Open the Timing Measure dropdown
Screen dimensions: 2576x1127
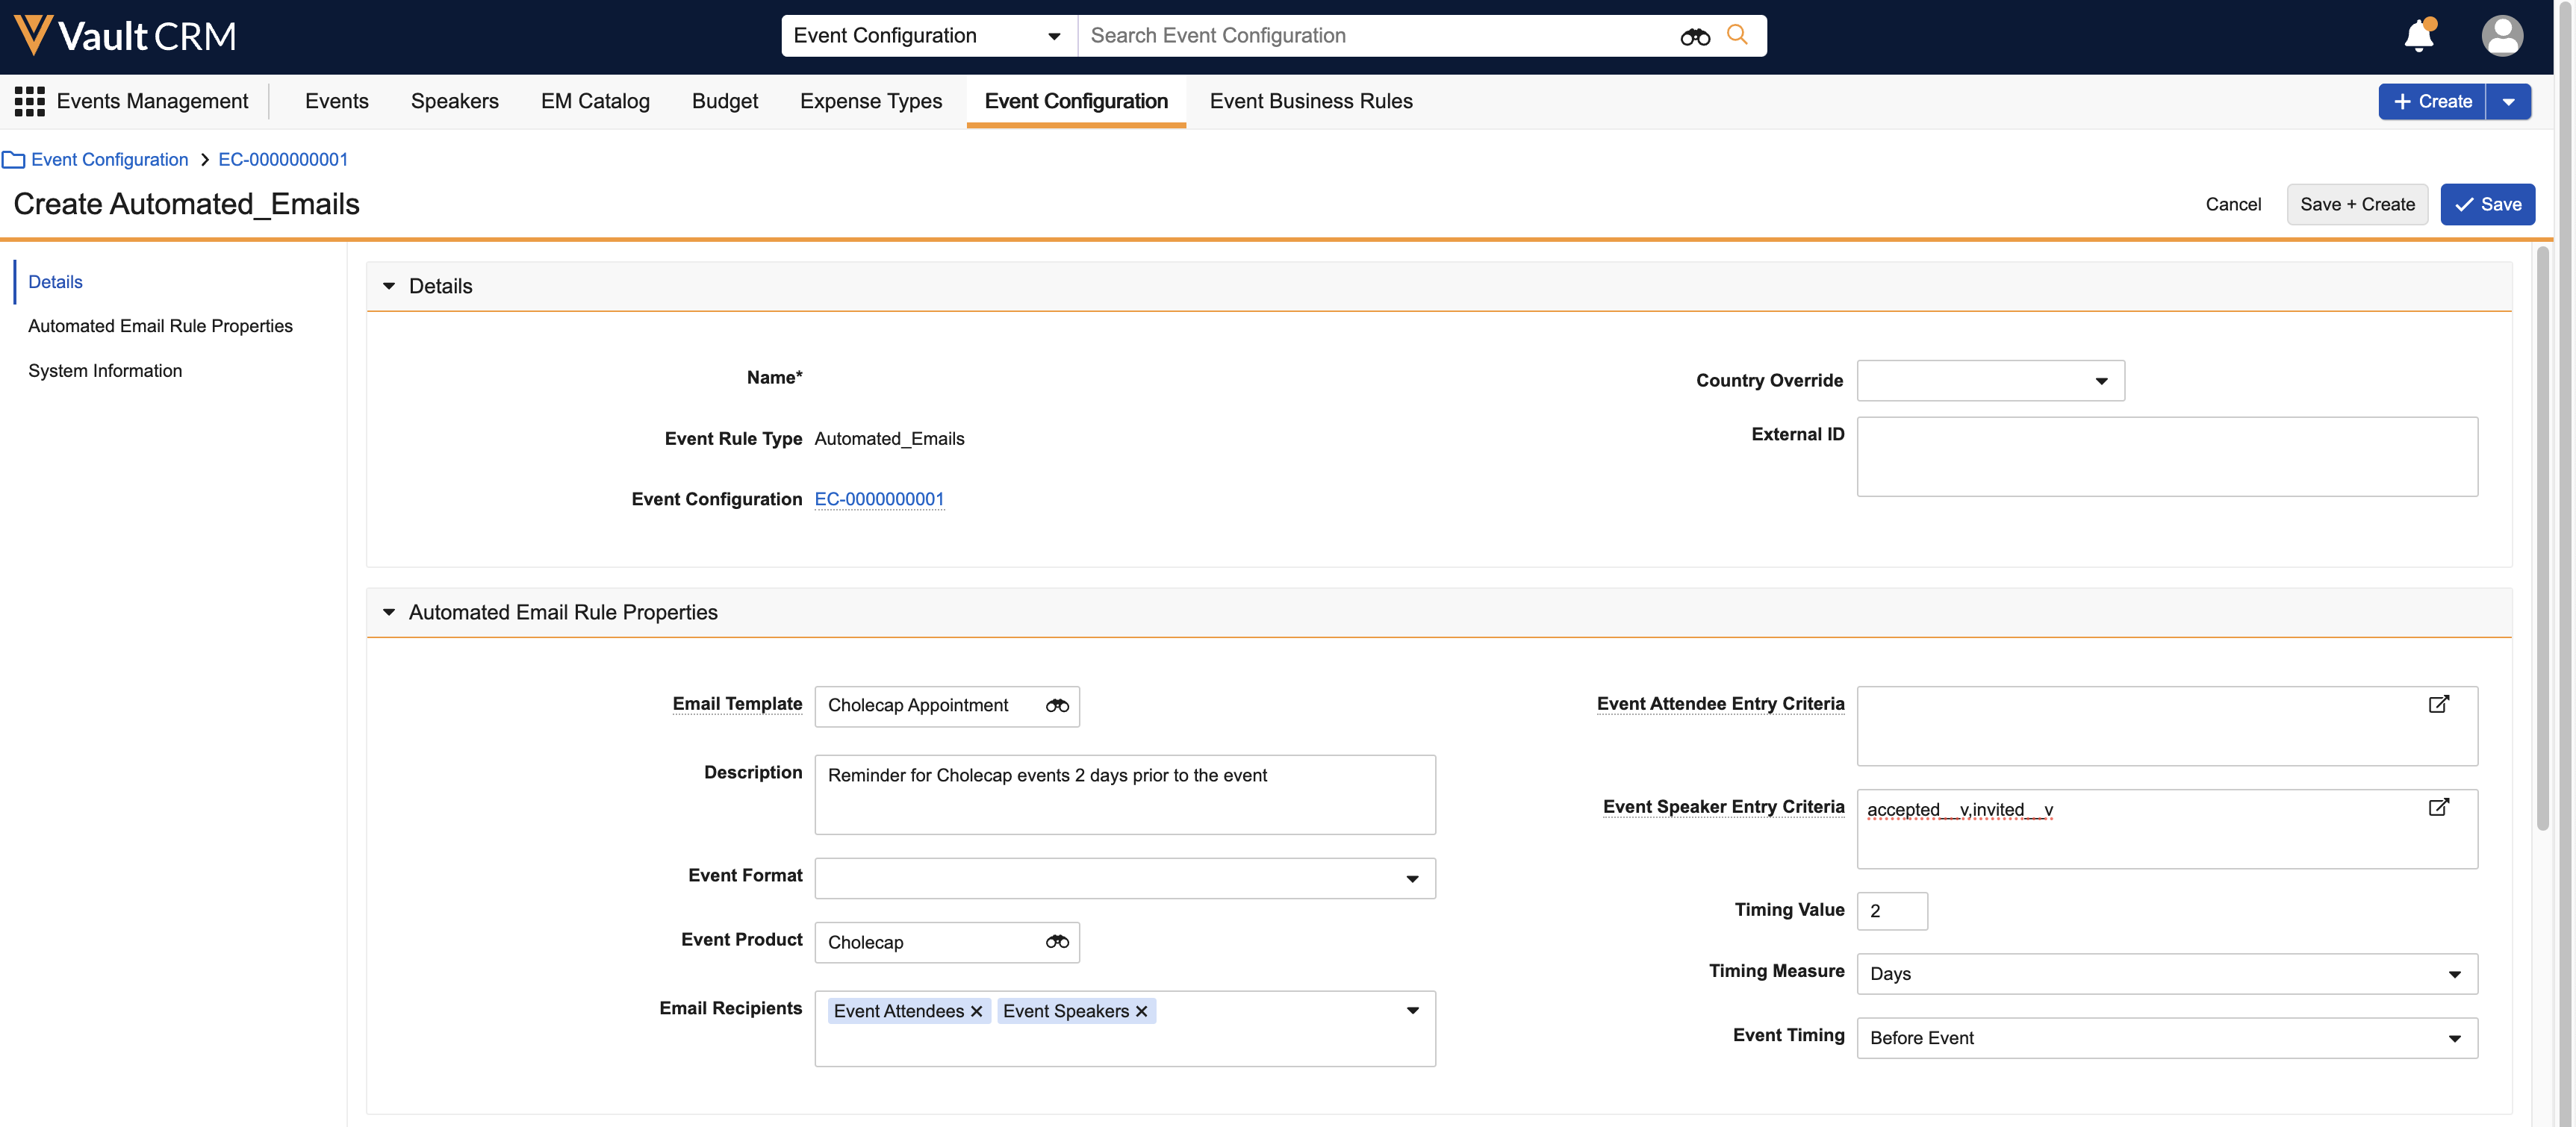2166,974
